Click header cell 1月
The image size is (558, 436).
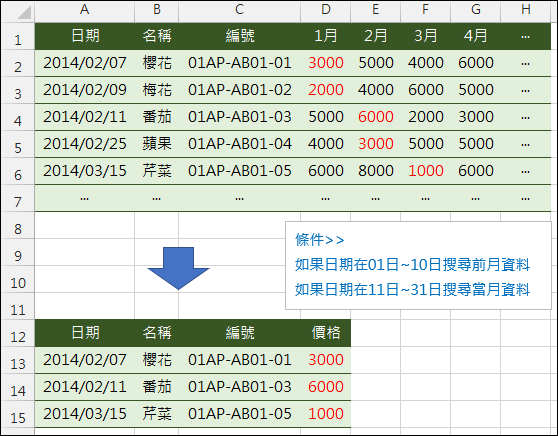pyautogui.click(x=326, y=36)
